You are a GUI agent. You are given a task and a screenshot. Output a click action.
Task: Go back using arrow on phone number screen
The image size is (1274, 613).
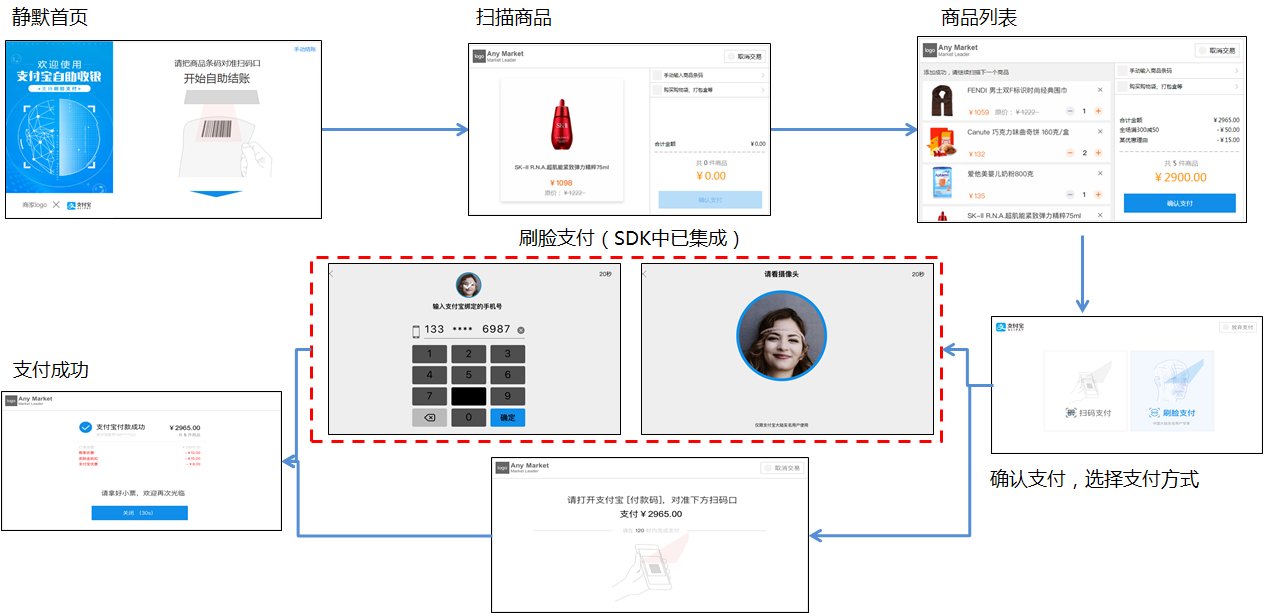point(332,274)
